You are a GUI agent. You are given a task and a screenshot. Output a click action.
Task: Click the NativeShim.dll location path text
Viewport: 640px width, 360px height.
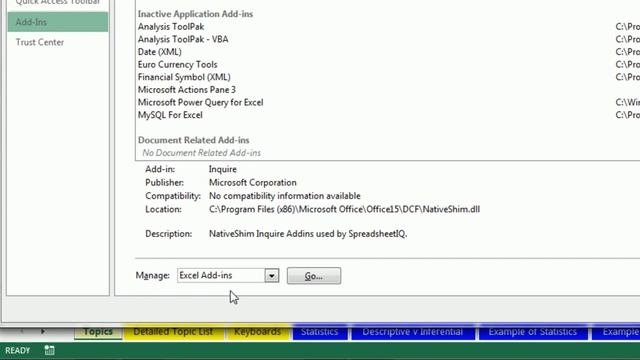(344, 209)
